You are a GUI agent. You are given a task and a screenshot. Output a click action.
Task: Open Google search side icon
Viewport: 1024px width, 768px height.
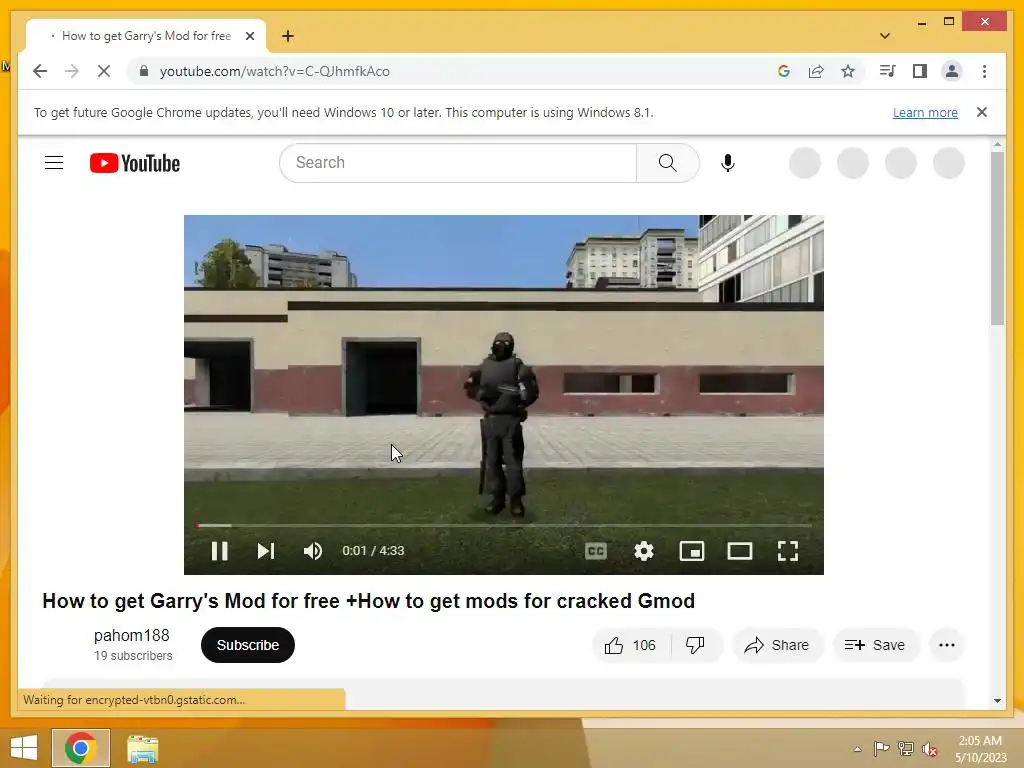pos(784,71)
